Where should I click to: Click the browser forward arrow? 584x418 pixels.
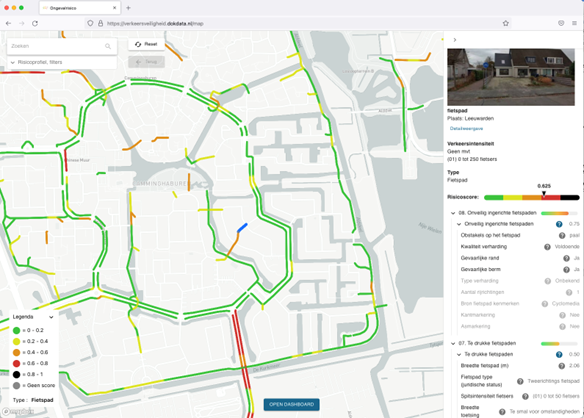tap(22, 23)
